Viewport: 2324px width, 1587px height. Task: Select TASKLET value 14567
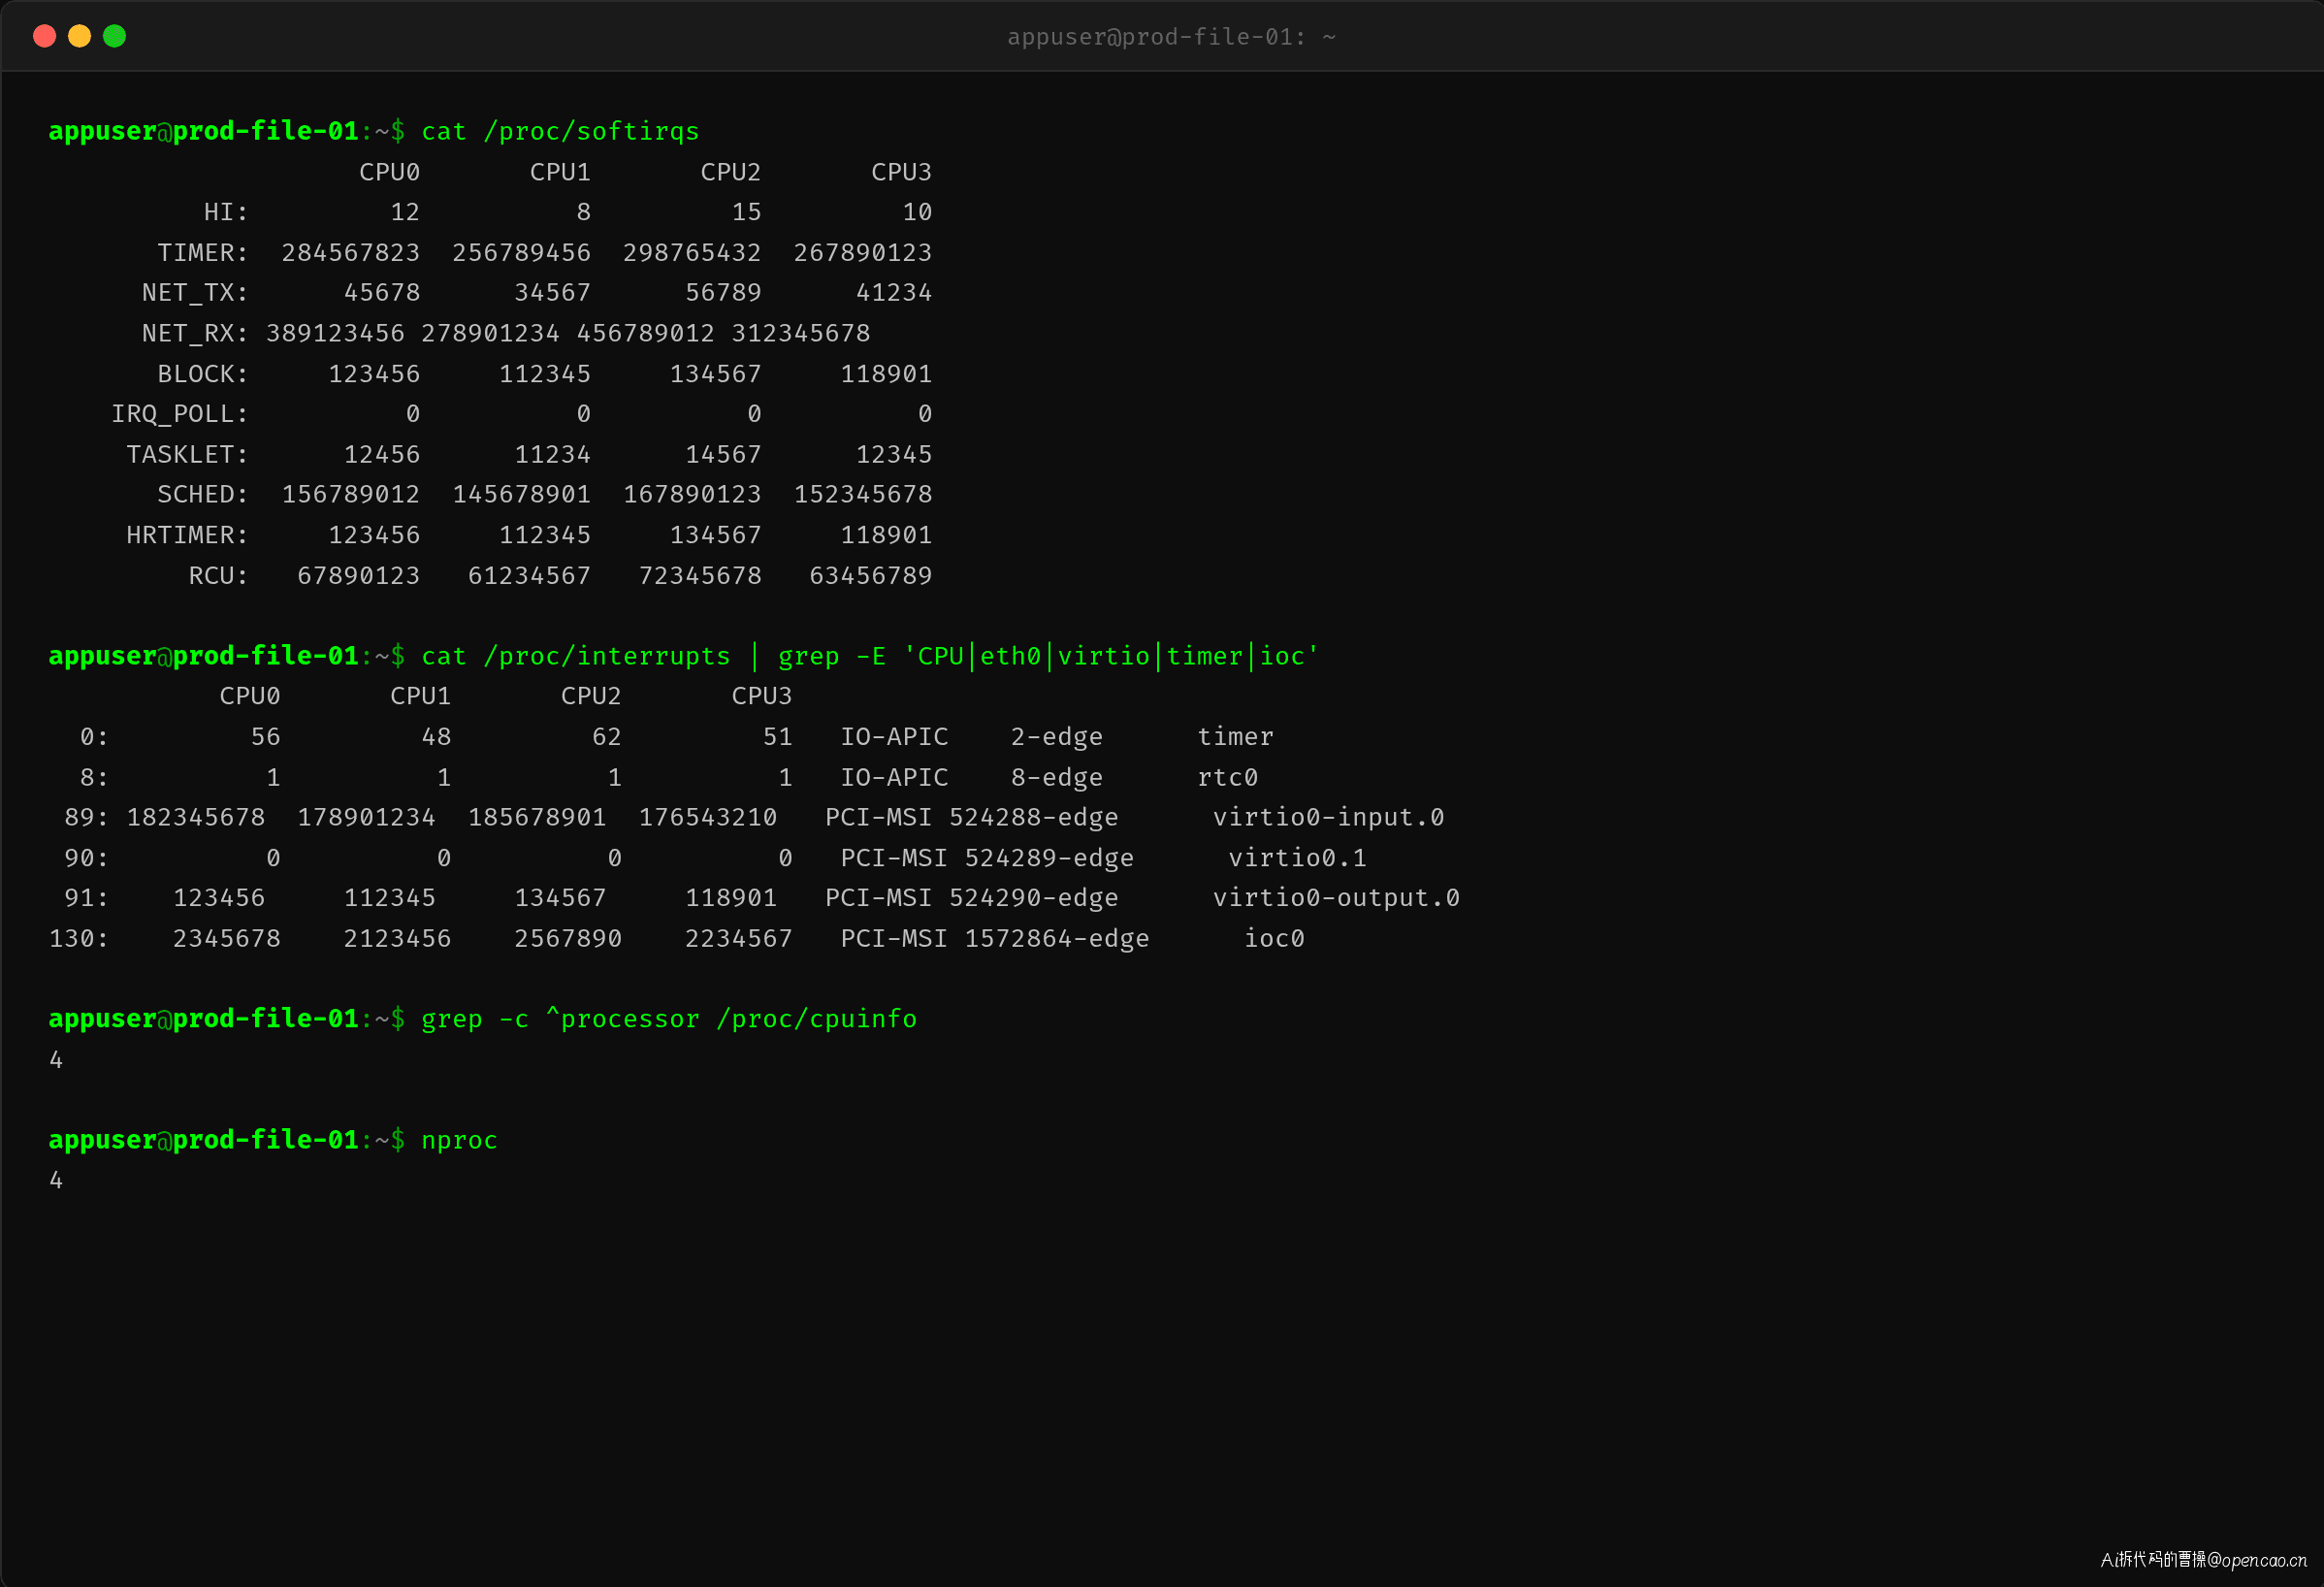coord(723,454)
